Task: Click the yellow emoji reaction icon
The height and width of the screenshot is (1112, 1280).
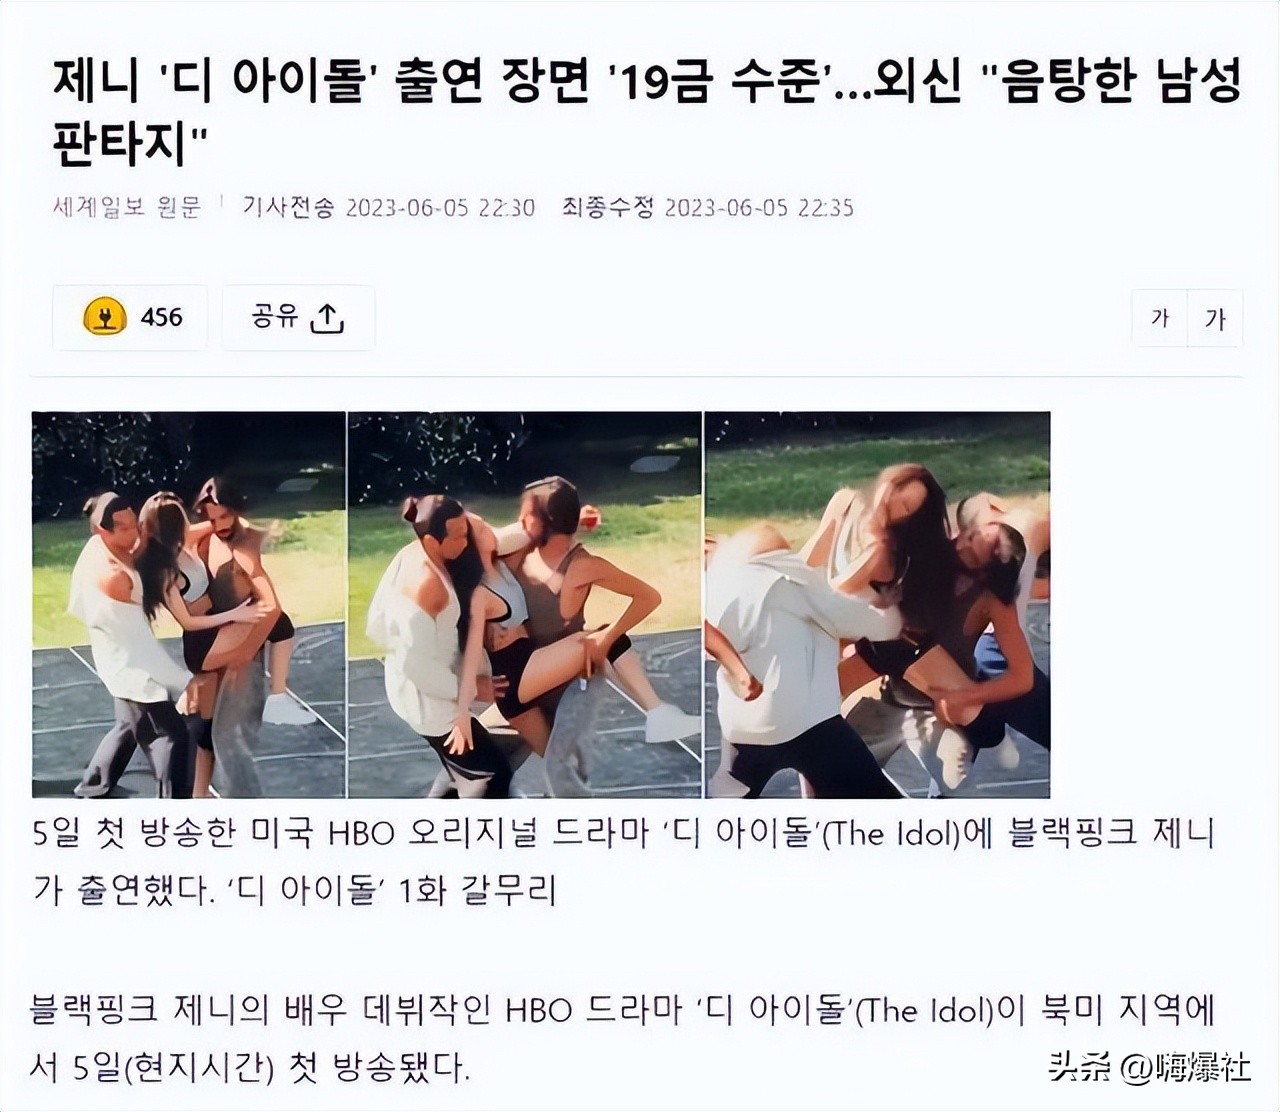Action: [x=105, y=317]
